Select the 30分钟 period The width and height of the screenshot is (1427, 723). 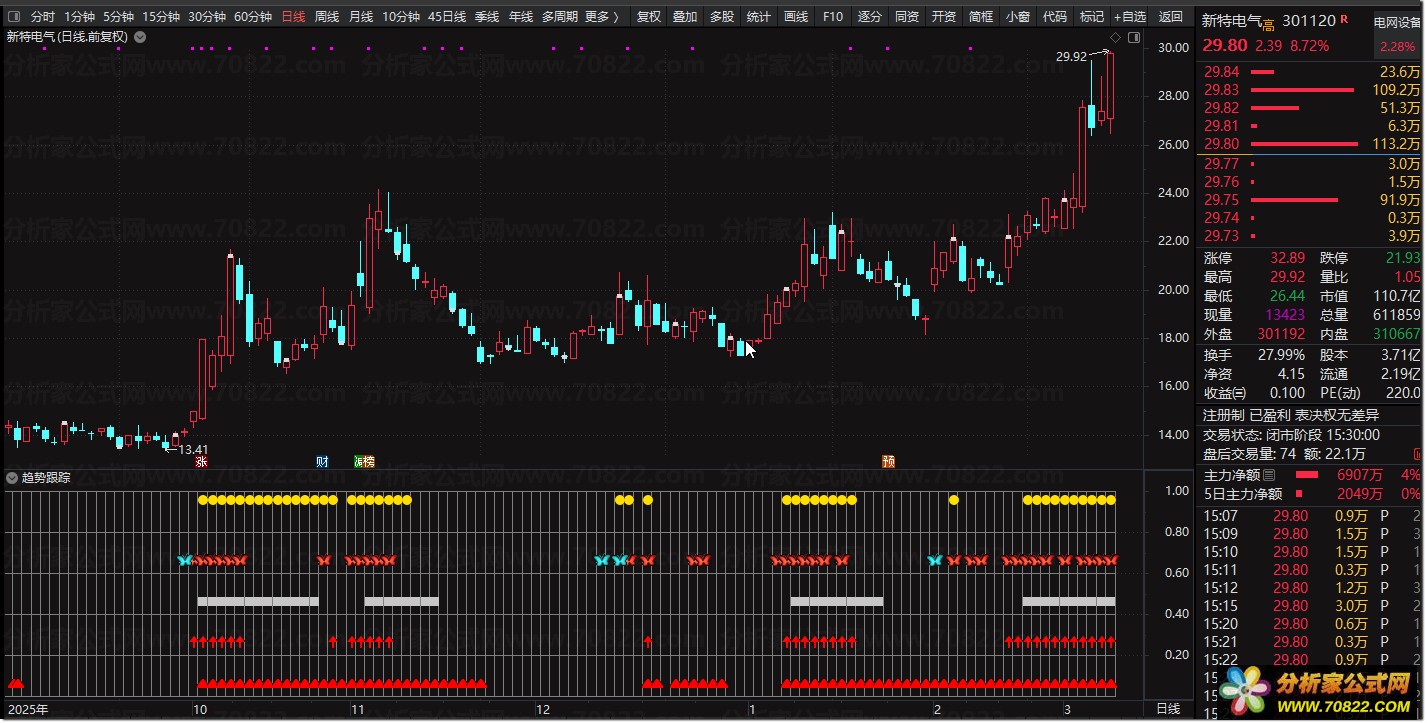point(207,17)
